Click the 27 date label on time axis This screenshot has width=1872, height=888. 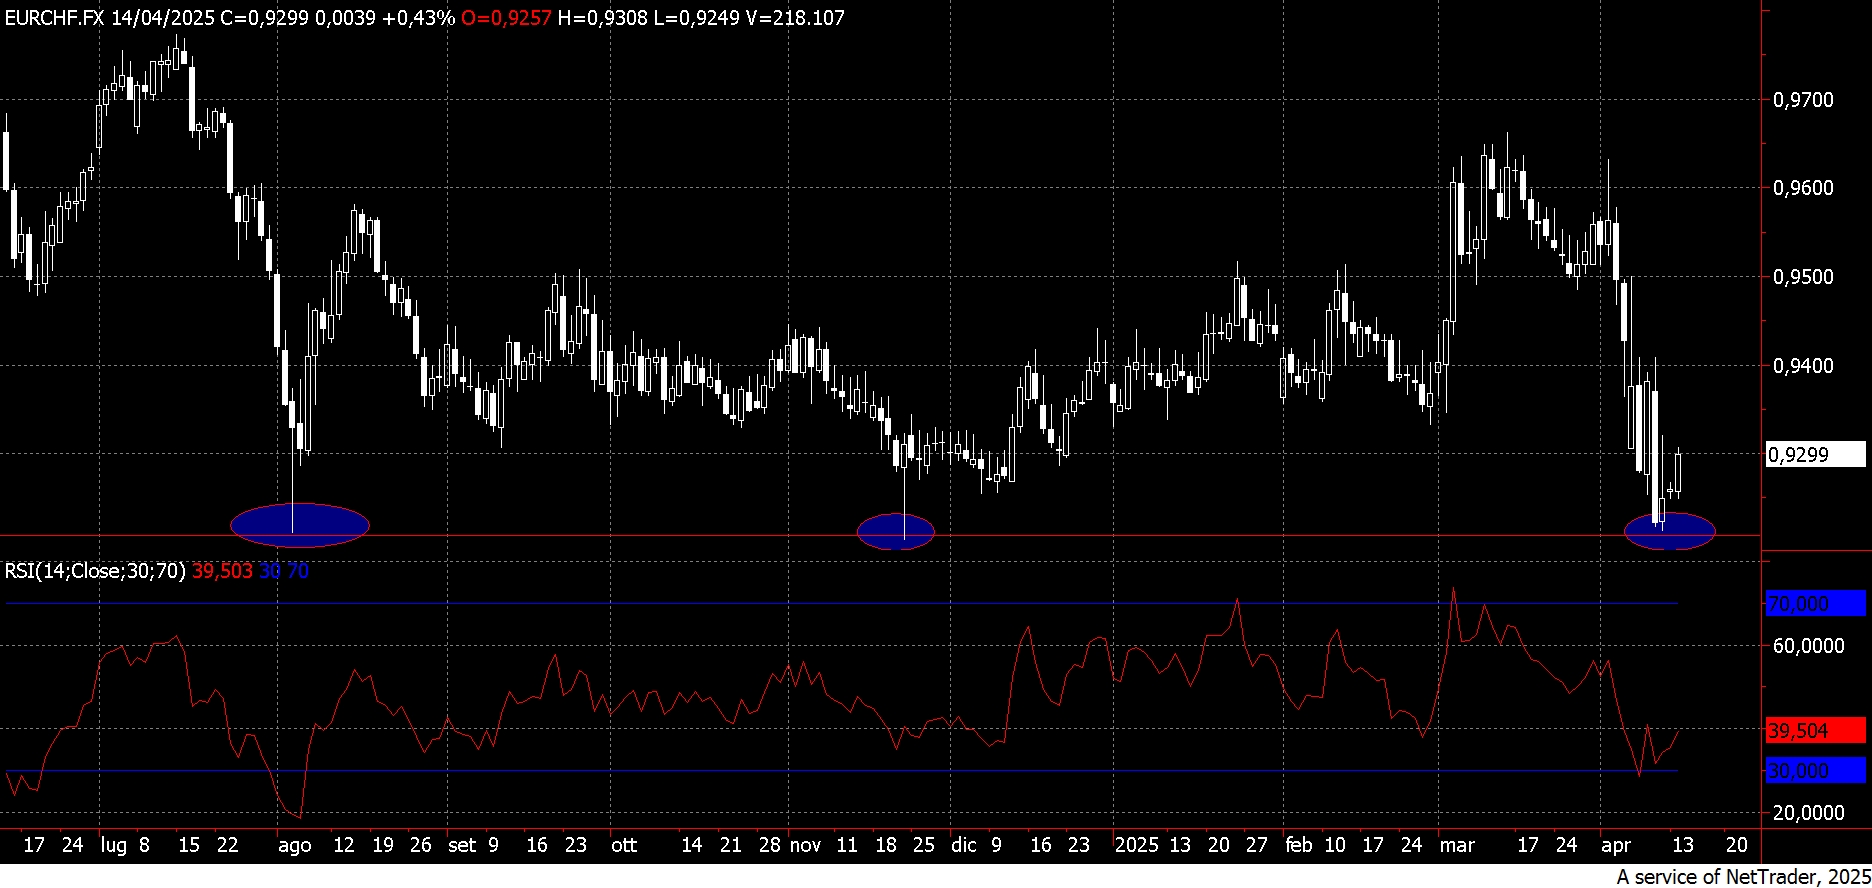(1257, 845)
